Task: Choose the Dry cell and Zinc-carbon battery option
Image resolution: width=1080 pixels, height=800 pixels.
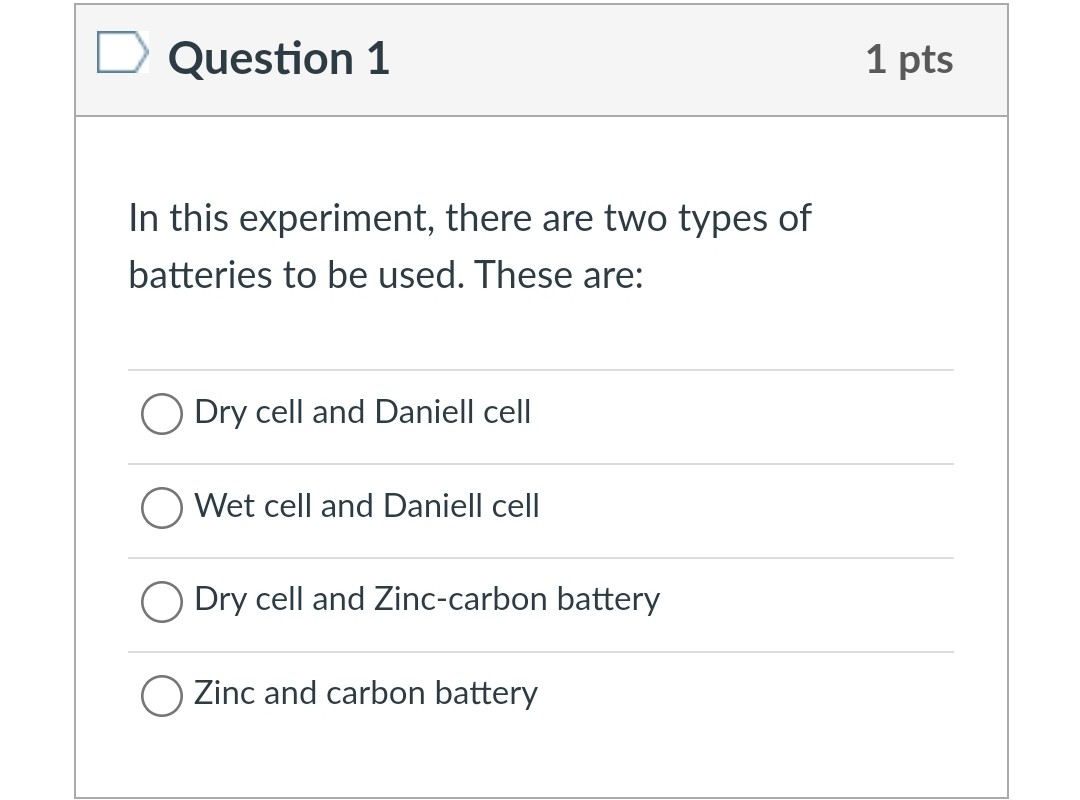Action: pos(161,601)
